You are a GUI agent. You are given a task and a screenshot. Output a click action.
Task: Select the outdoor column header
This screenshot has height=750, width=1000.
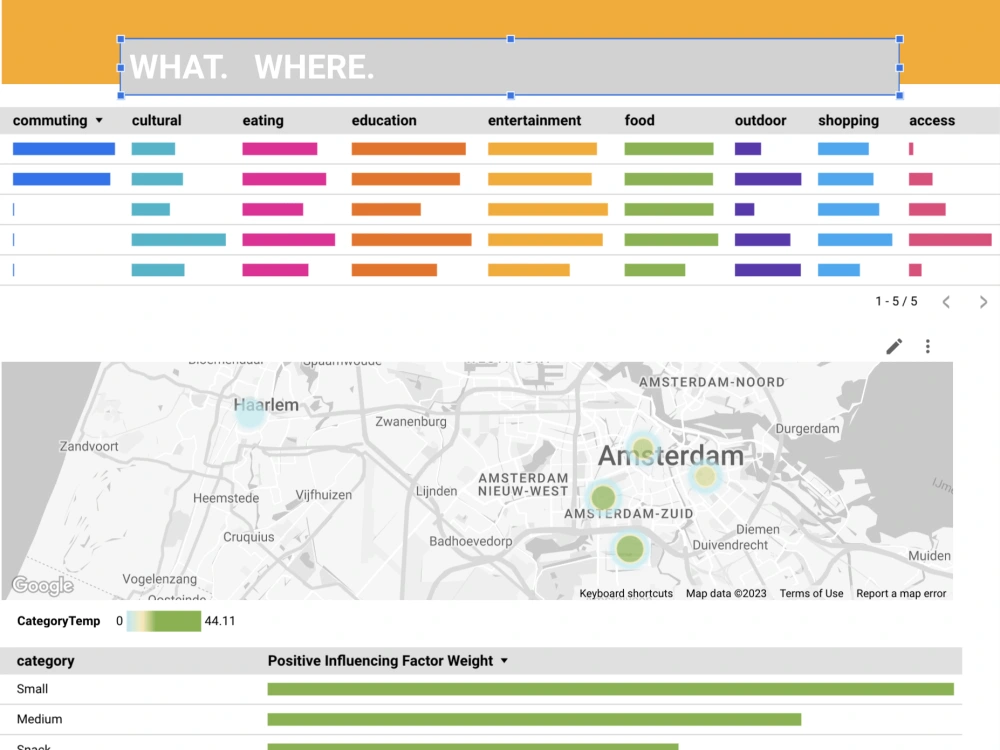(760, 121)
